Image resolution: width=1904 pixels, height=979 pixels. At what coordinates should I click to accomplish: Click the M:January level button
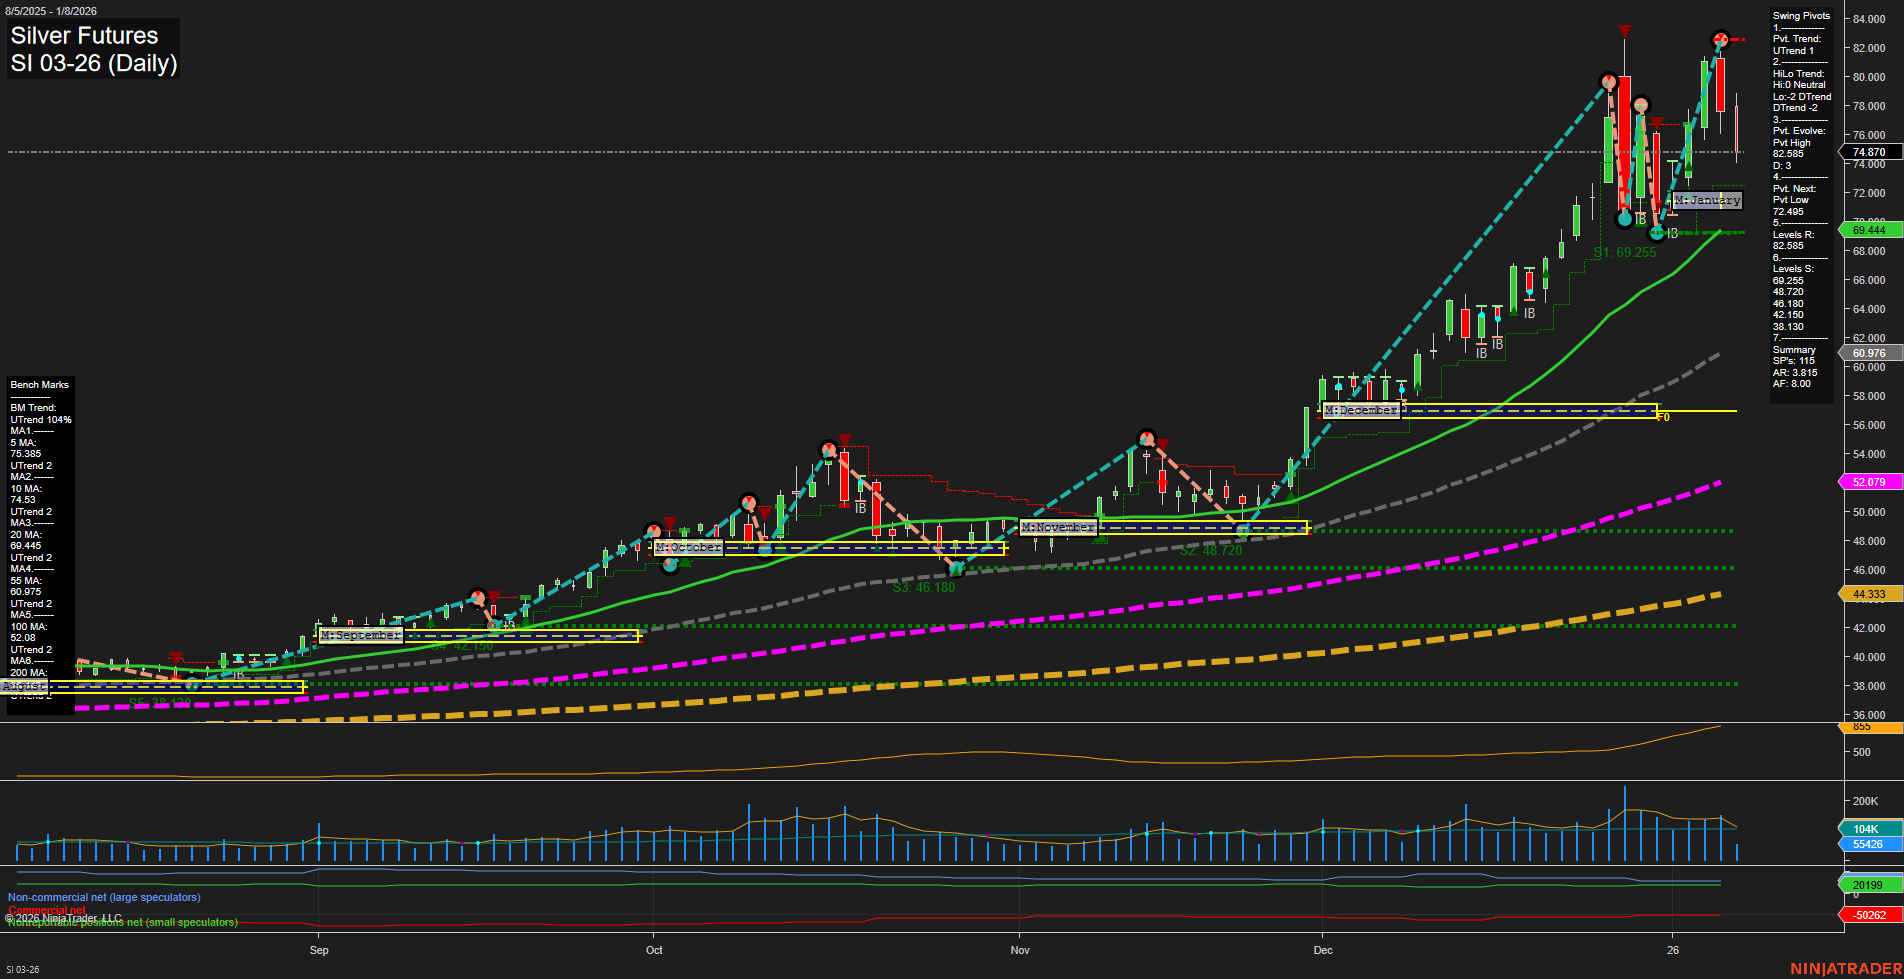pyautogui.click(x=1707, y=200)
